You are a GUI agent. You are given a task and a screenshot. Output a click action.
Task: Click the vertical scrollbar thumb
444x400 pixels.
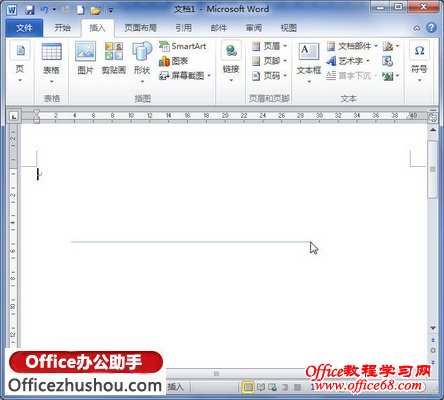(433, 169)
